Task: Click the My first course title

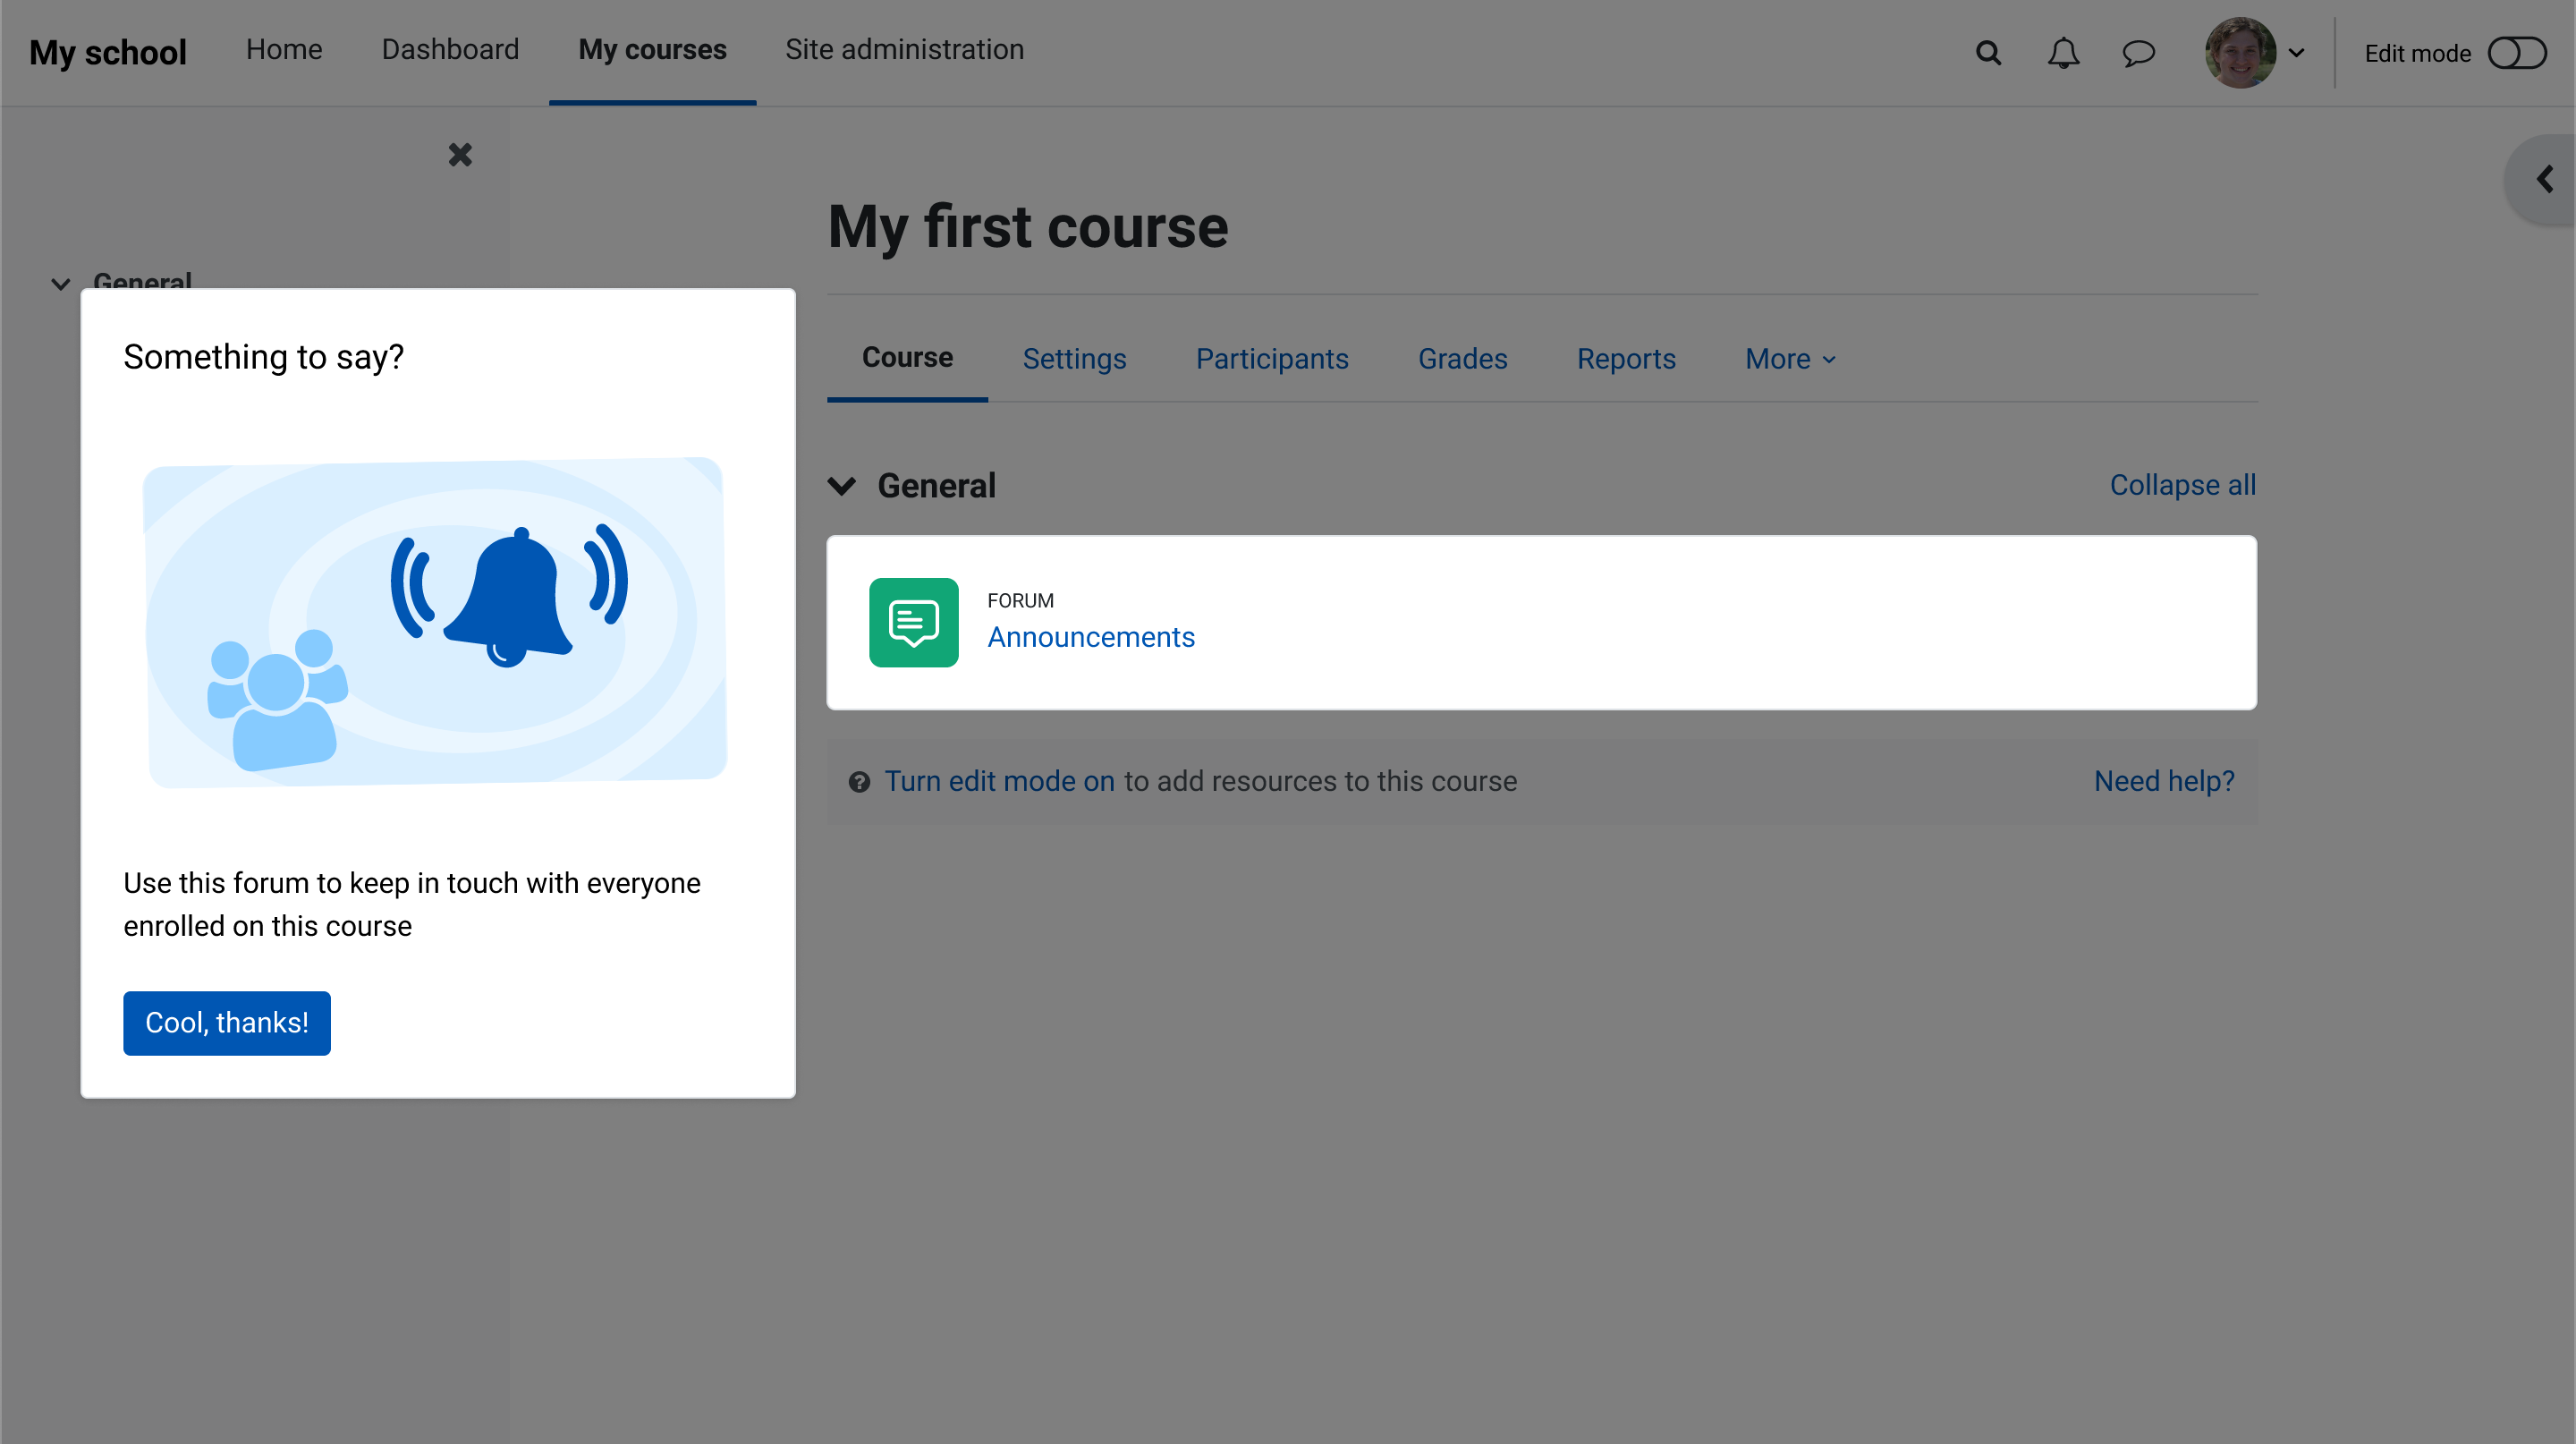Action: coord(1028,226)
